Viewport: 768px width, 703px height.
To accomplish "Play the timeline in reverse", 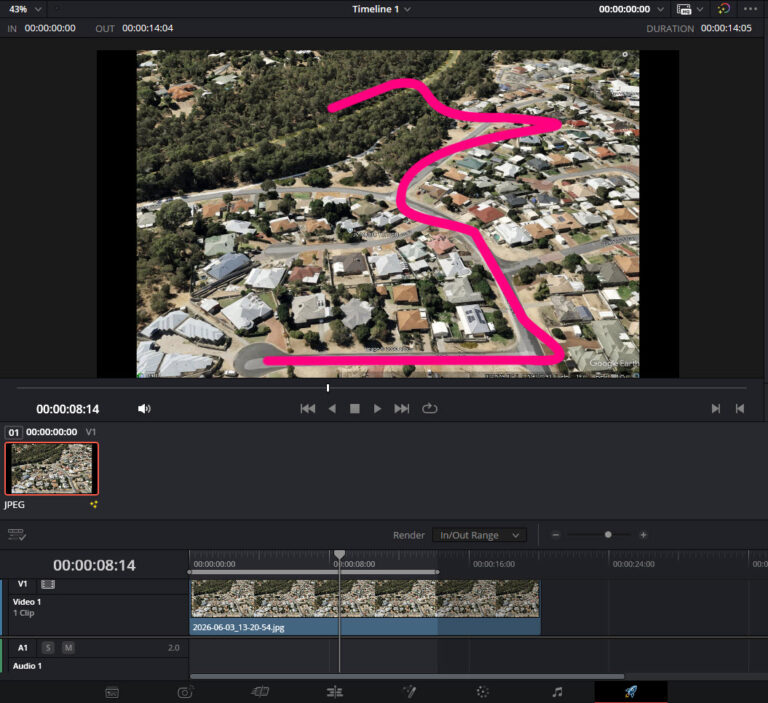I will (332, 409).
